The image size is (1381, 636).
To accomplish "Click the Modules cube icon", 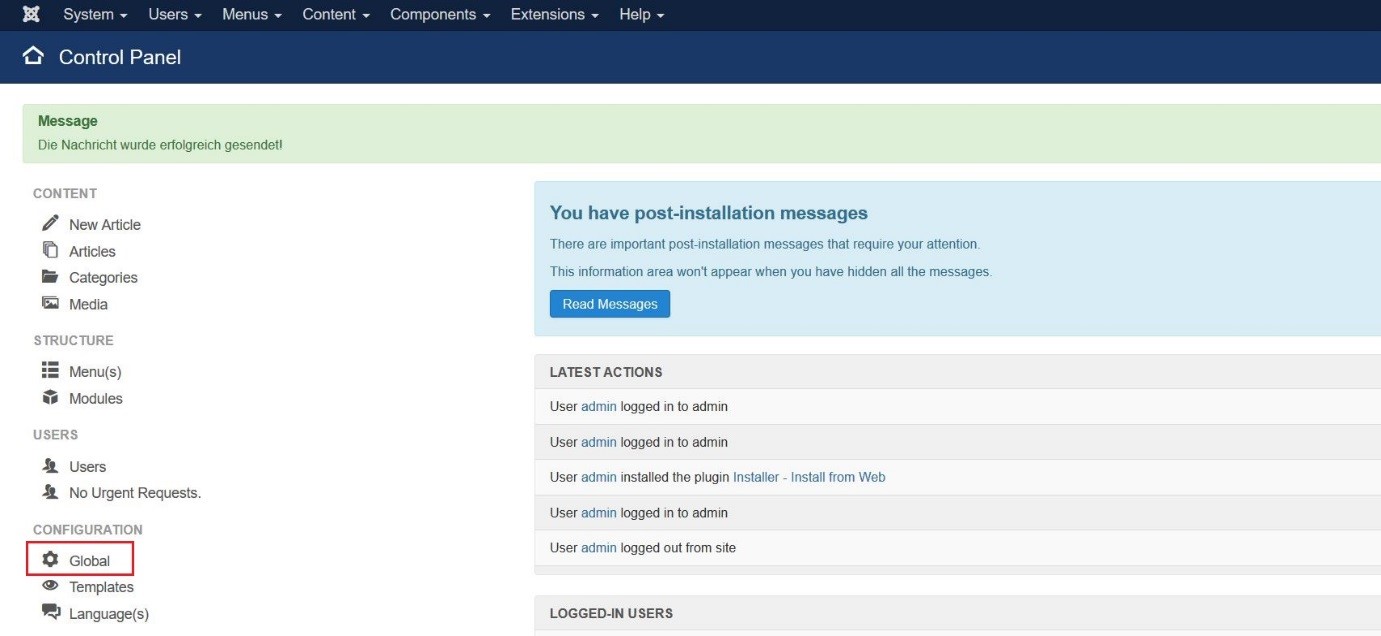I will pos(50,398).
